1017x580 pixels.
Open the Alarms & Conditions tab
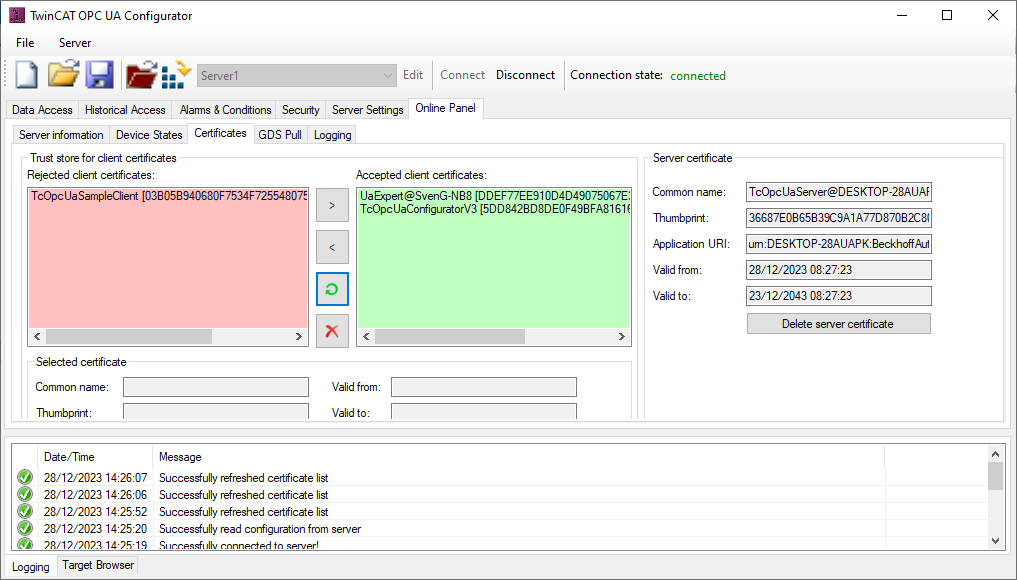(225, 110)
